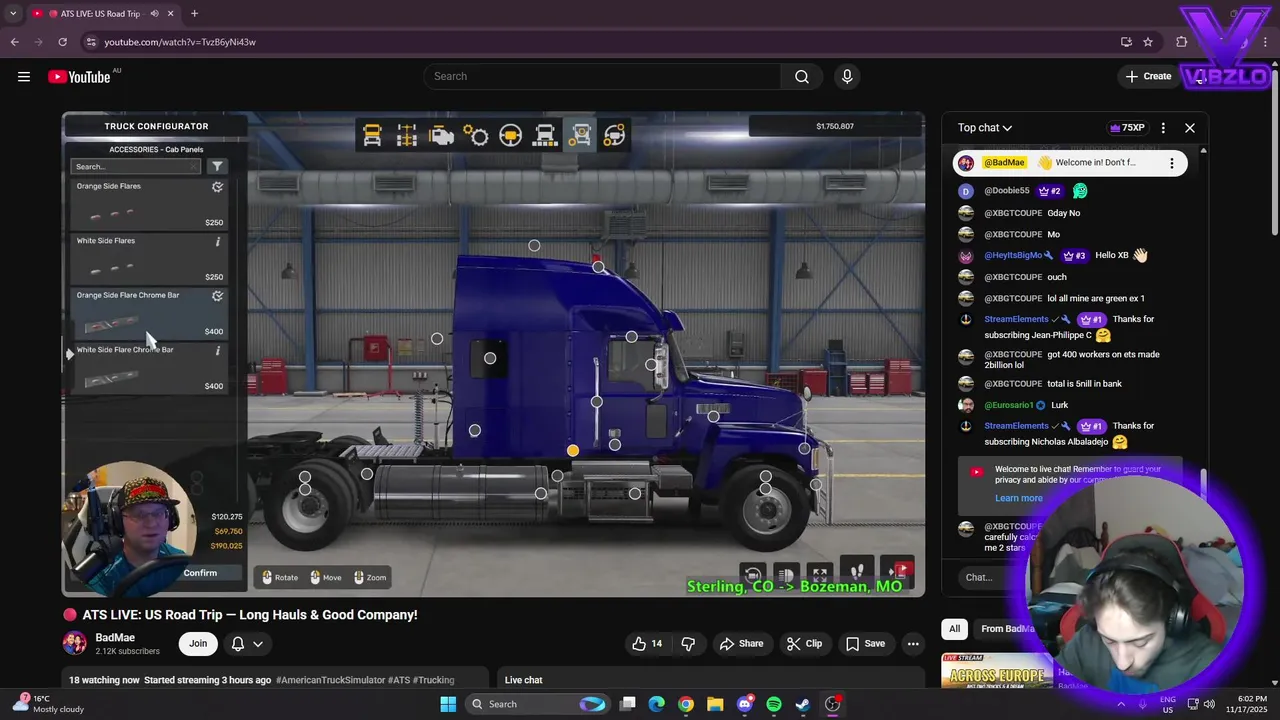Open the tab search dropdown arrow
Image resolution: width=1280 pixels, height=720 pixels.
(13, 14)
